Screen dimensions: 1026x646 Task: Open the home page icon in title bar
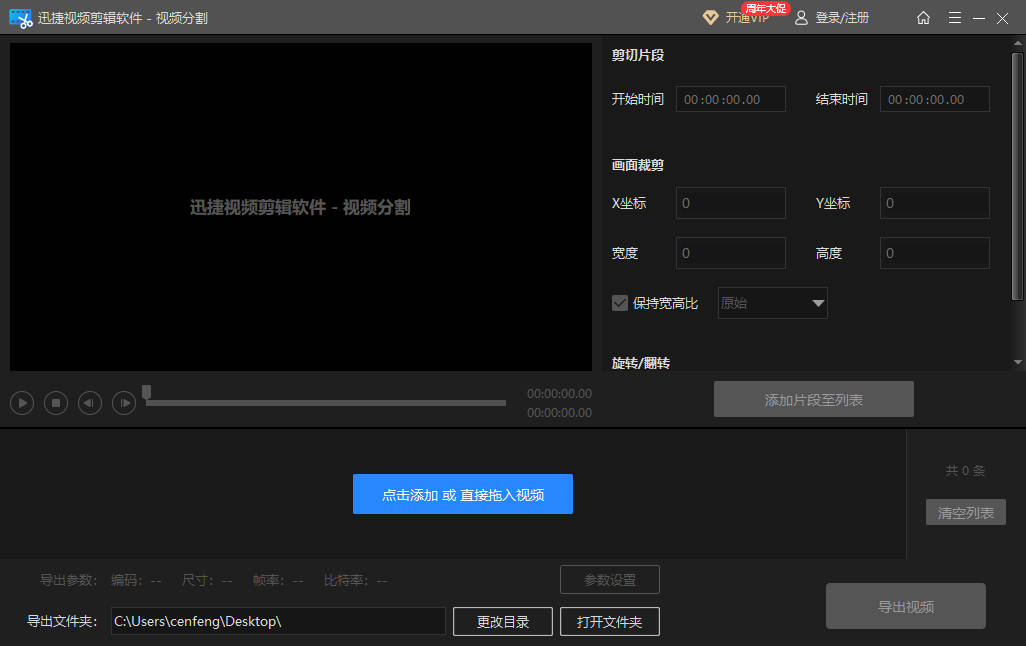click(x=923, y=18)
